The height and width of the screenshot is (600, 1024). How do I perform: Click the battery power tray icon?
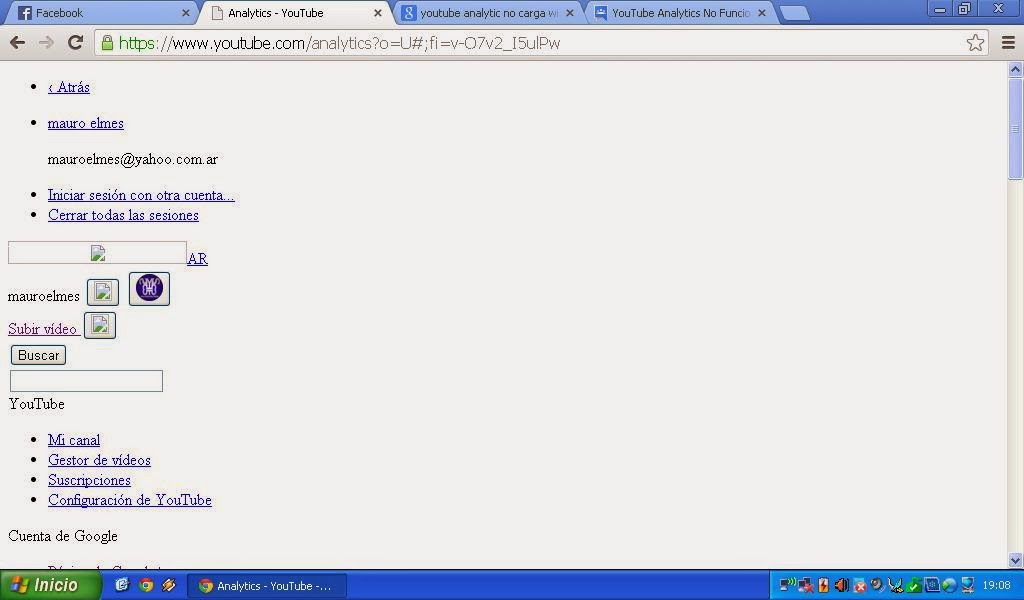(x=824, y=585)
